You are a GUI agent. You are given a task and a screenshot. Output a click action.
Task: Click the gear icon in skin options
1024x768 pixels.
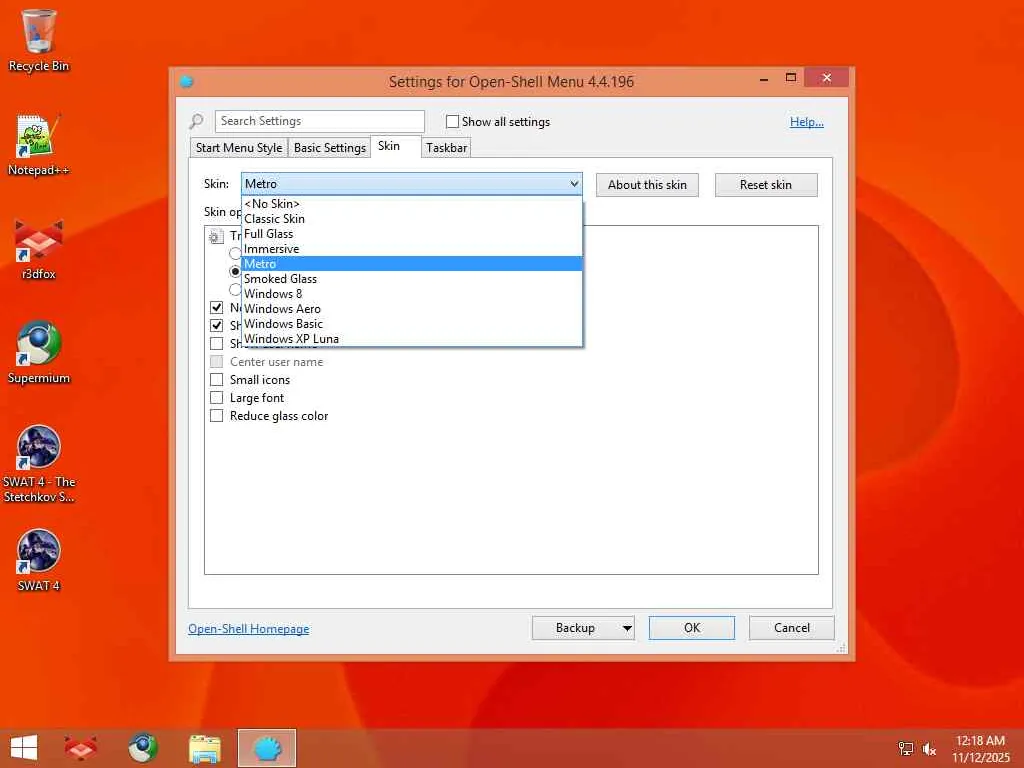coord(216,236)
